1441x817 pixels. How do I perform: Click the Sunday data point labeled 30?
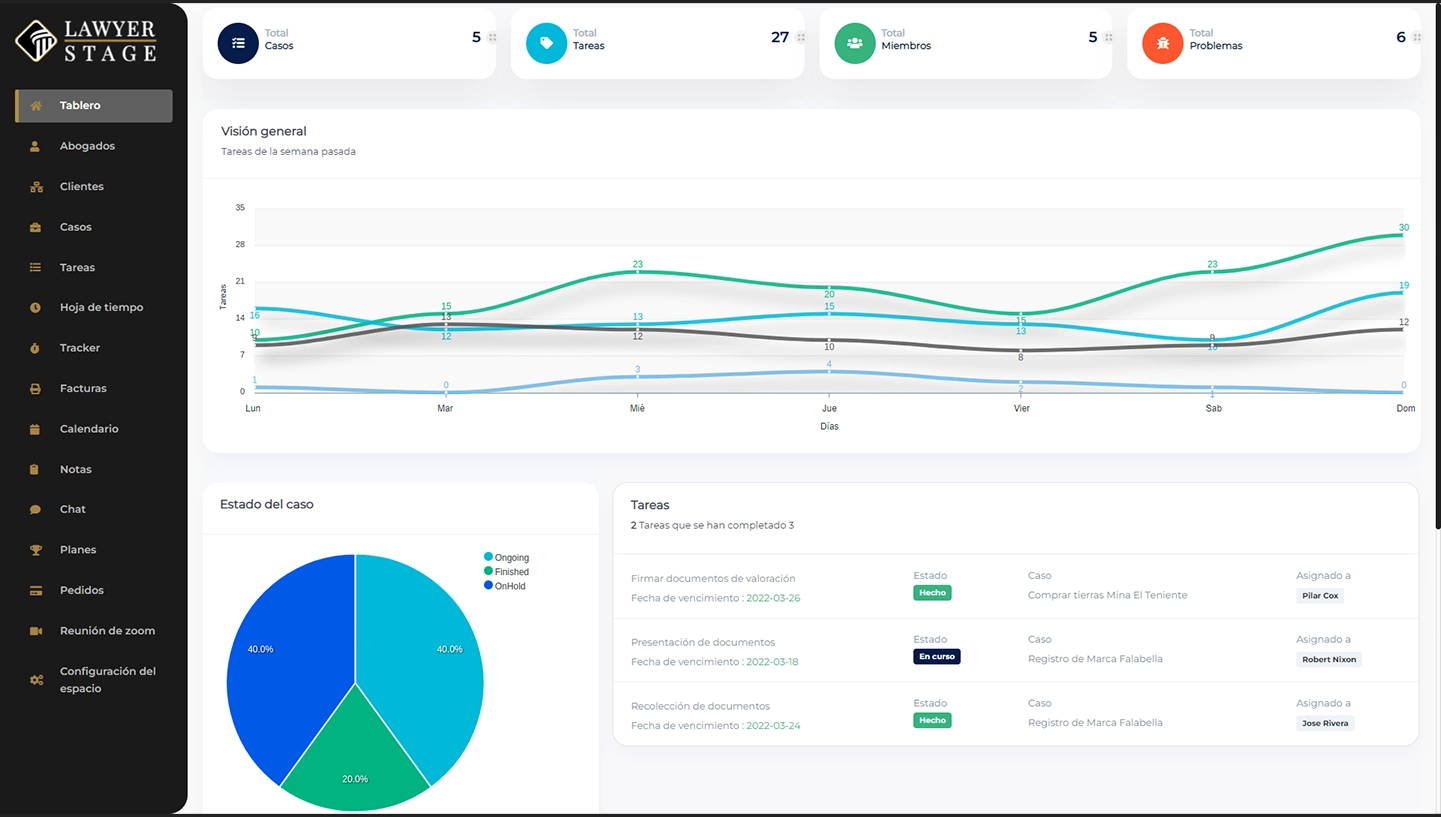click(x=1404, y=235)
